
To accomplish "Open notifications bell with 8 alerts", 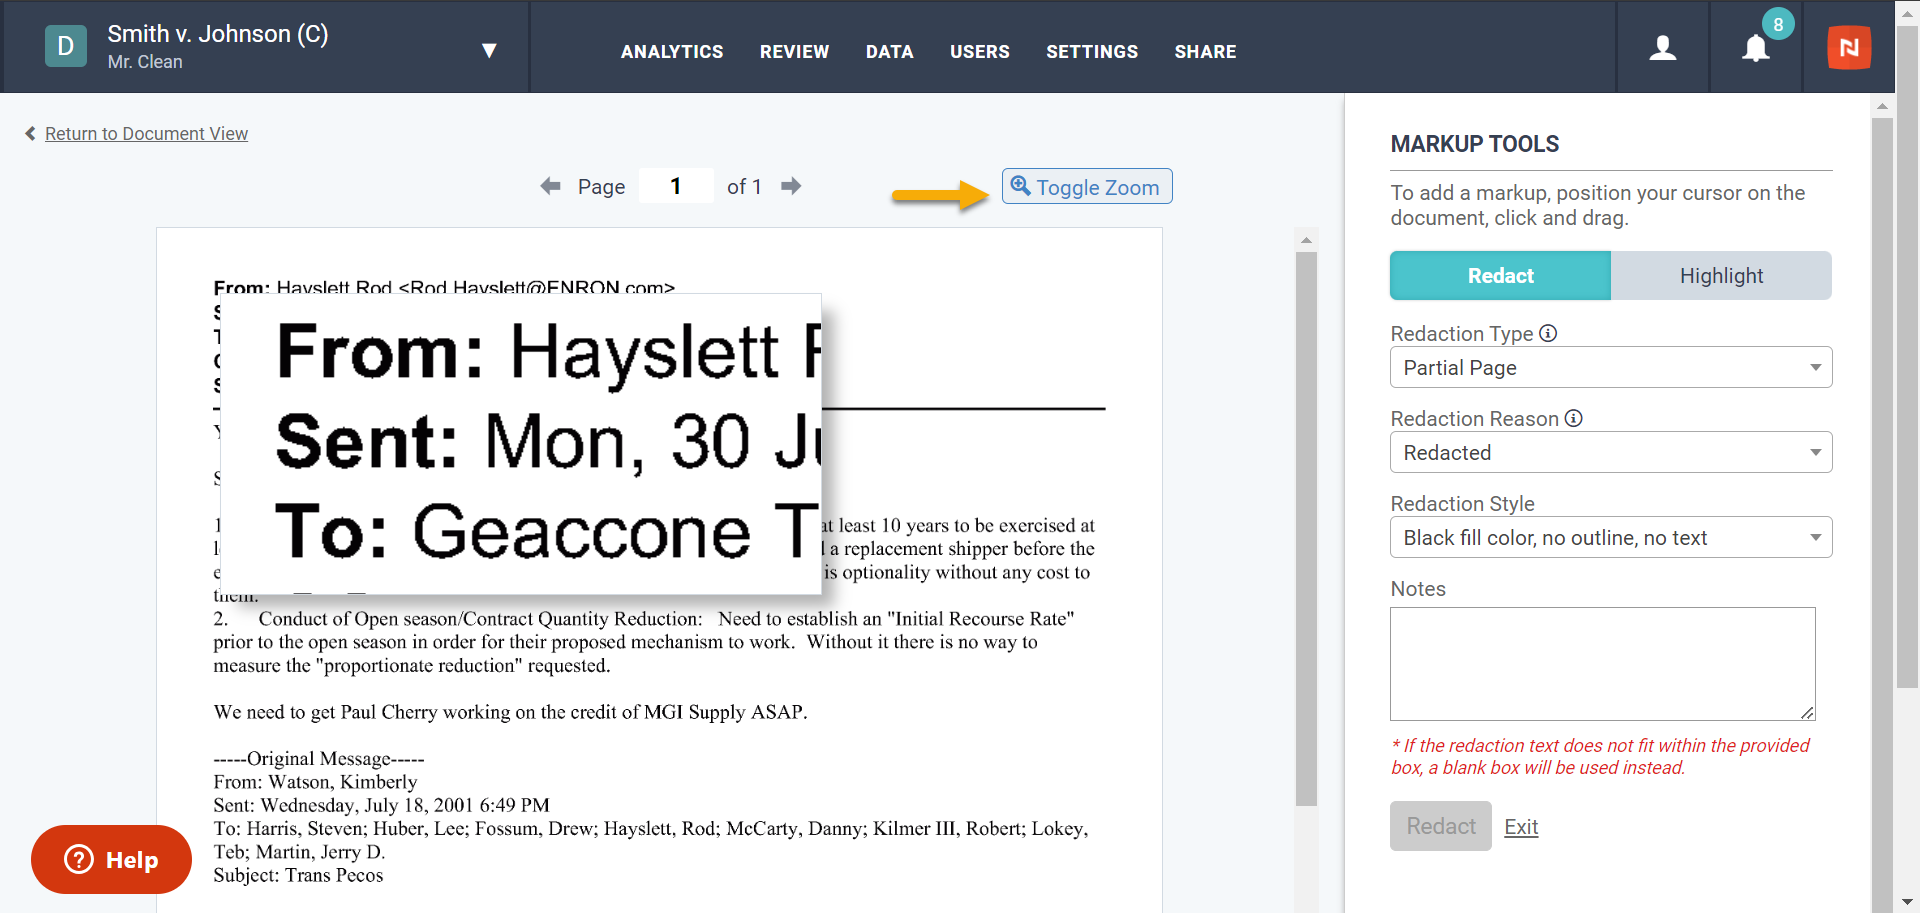I will tap(1756, 47).
